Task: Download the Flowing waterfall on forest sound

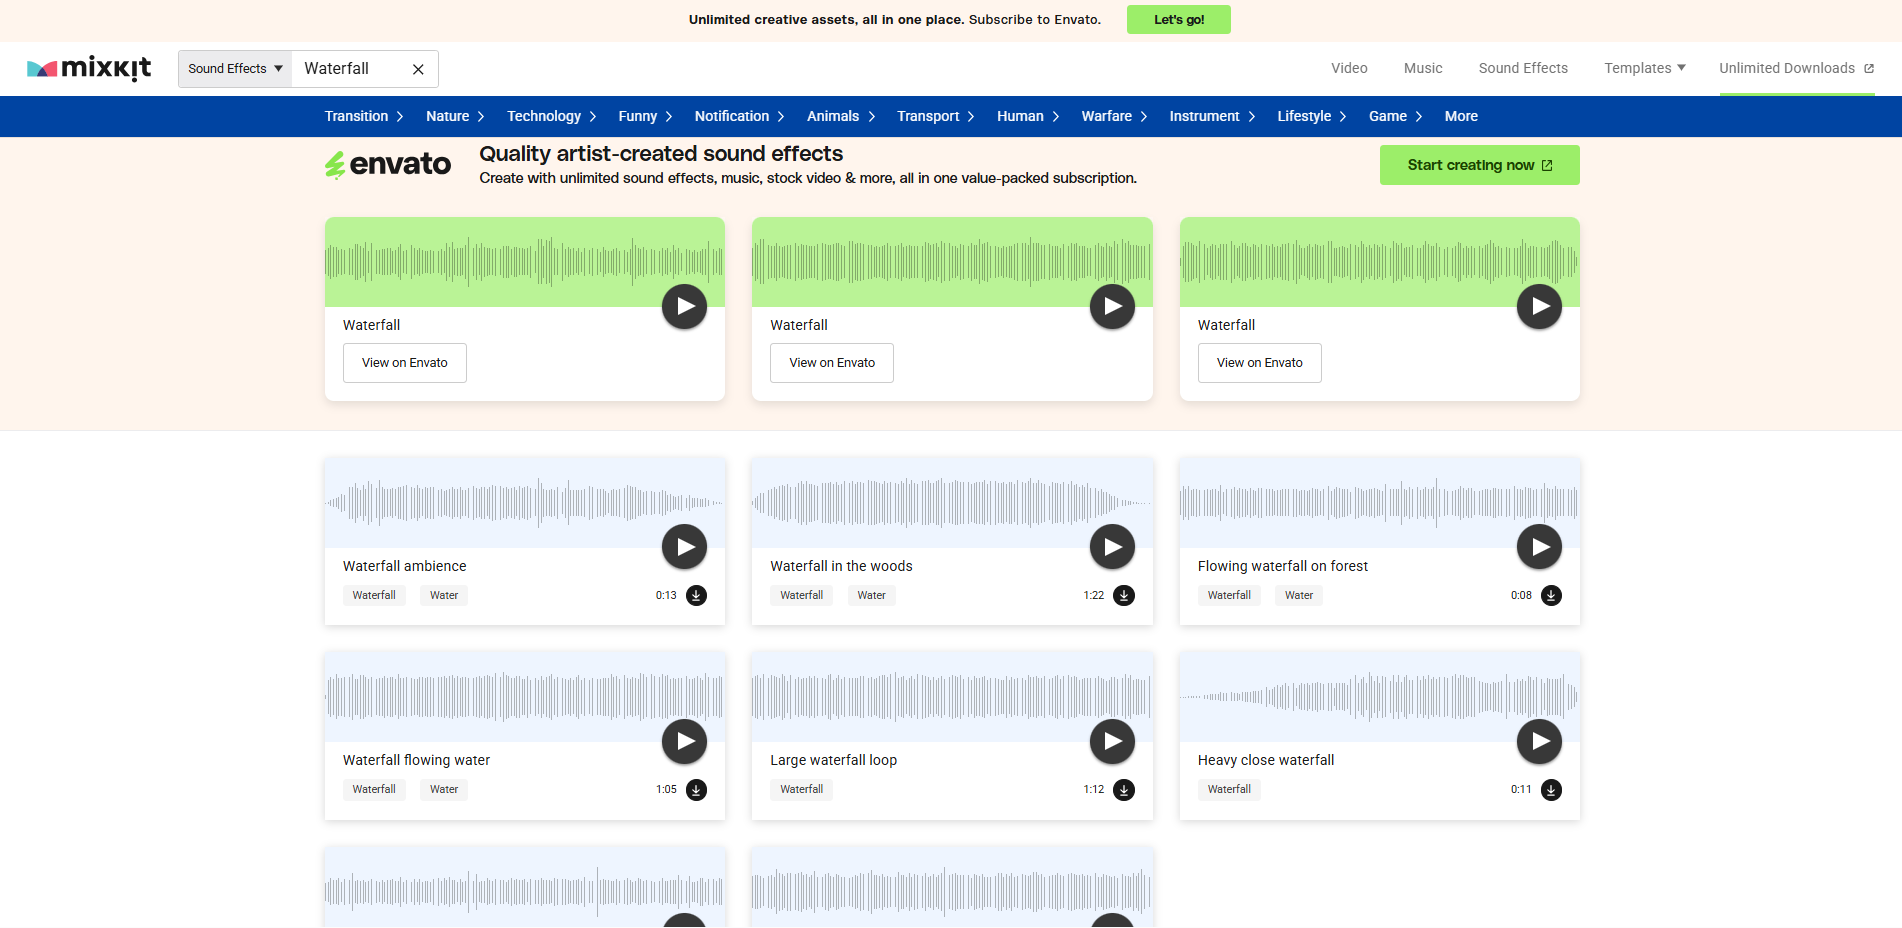Action: point(1552,595)
